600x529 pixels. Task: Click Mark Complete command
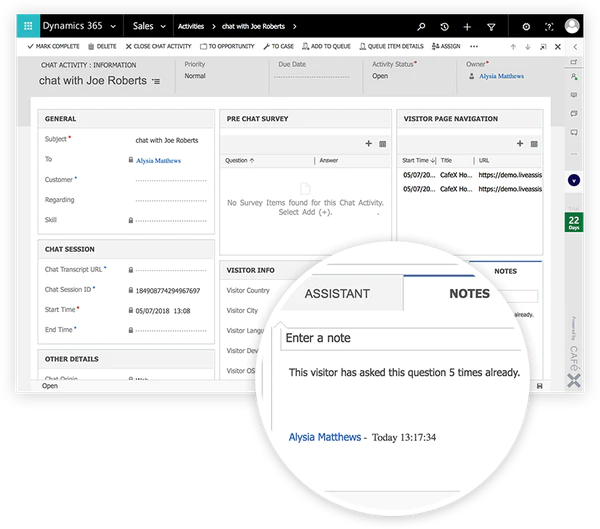pyautogui.click(x=53, y=46)
